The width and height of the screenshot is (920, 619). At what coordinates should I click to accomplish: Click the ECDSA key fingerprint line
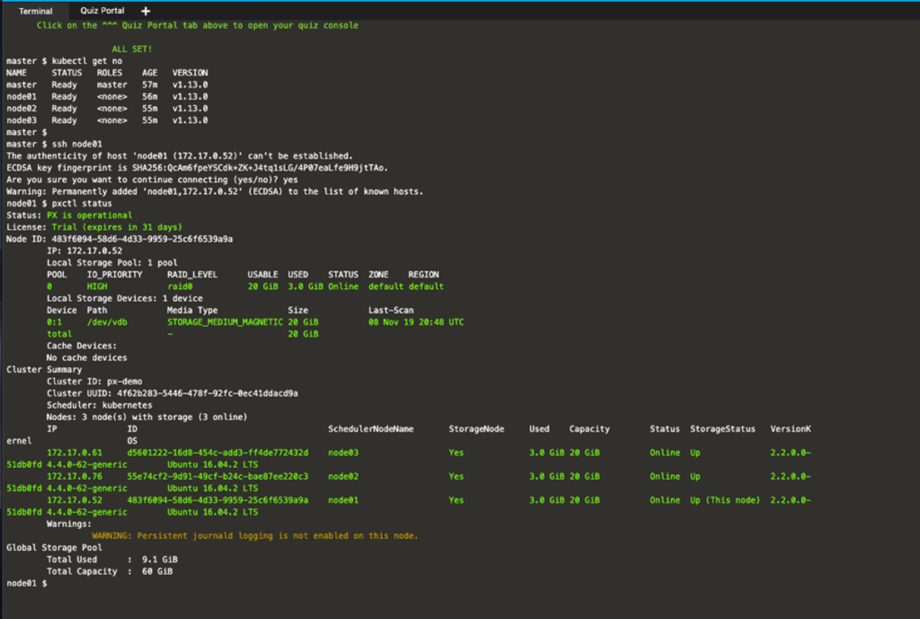click(x=197, y=168)
